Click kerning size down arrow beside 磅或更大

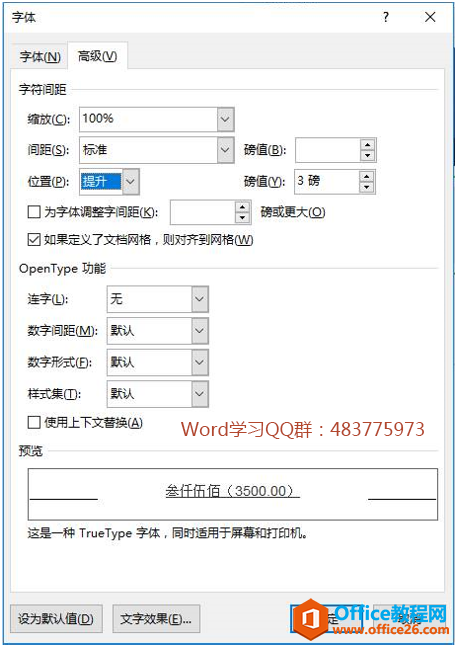(x=243, y=218)
